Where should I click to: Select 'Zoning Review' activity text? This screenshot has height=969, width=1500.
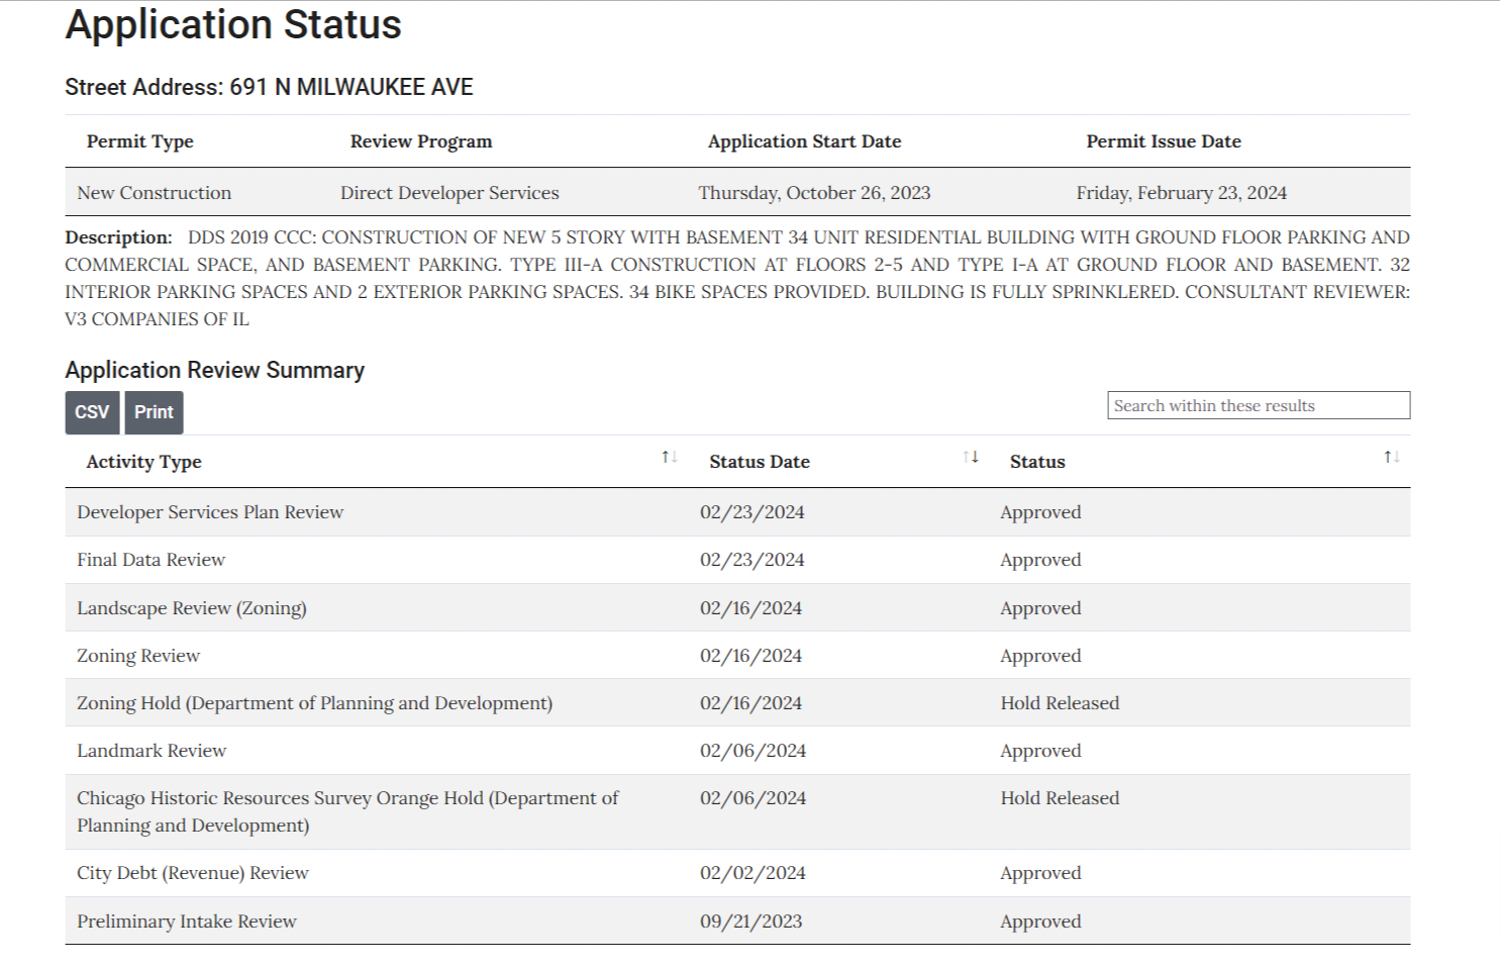(x=138, y=656)
